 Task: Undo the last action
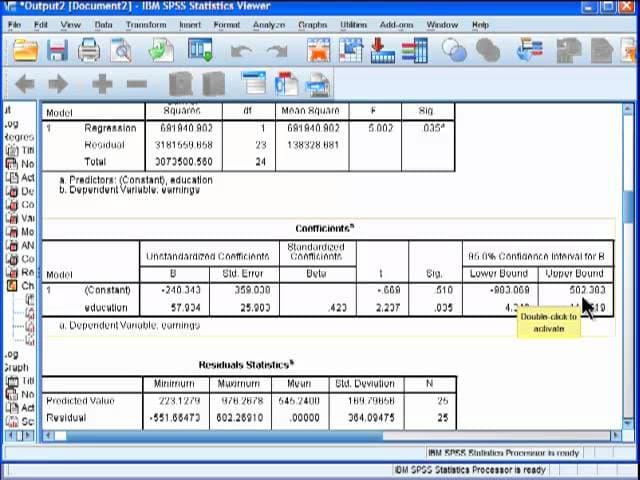tap(241, 51)
